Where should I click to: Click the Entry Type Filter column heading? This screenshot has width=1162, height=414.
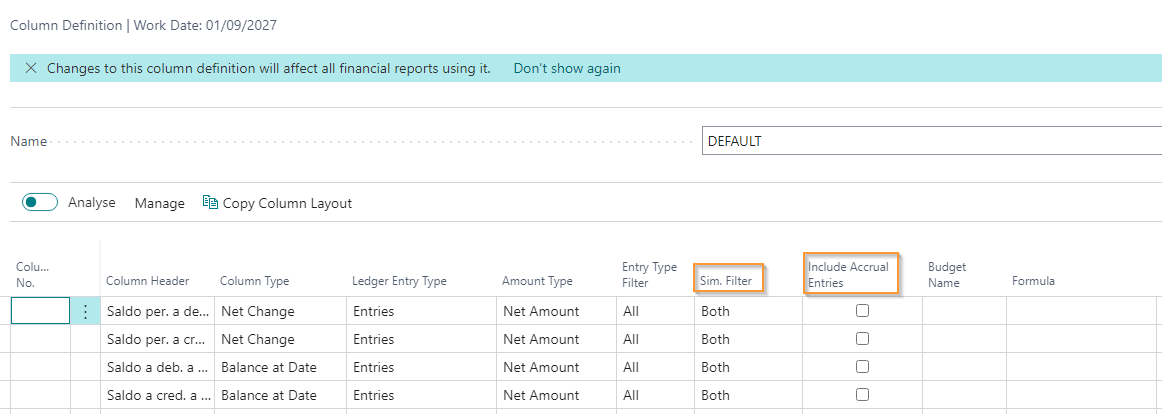[649, 274]
